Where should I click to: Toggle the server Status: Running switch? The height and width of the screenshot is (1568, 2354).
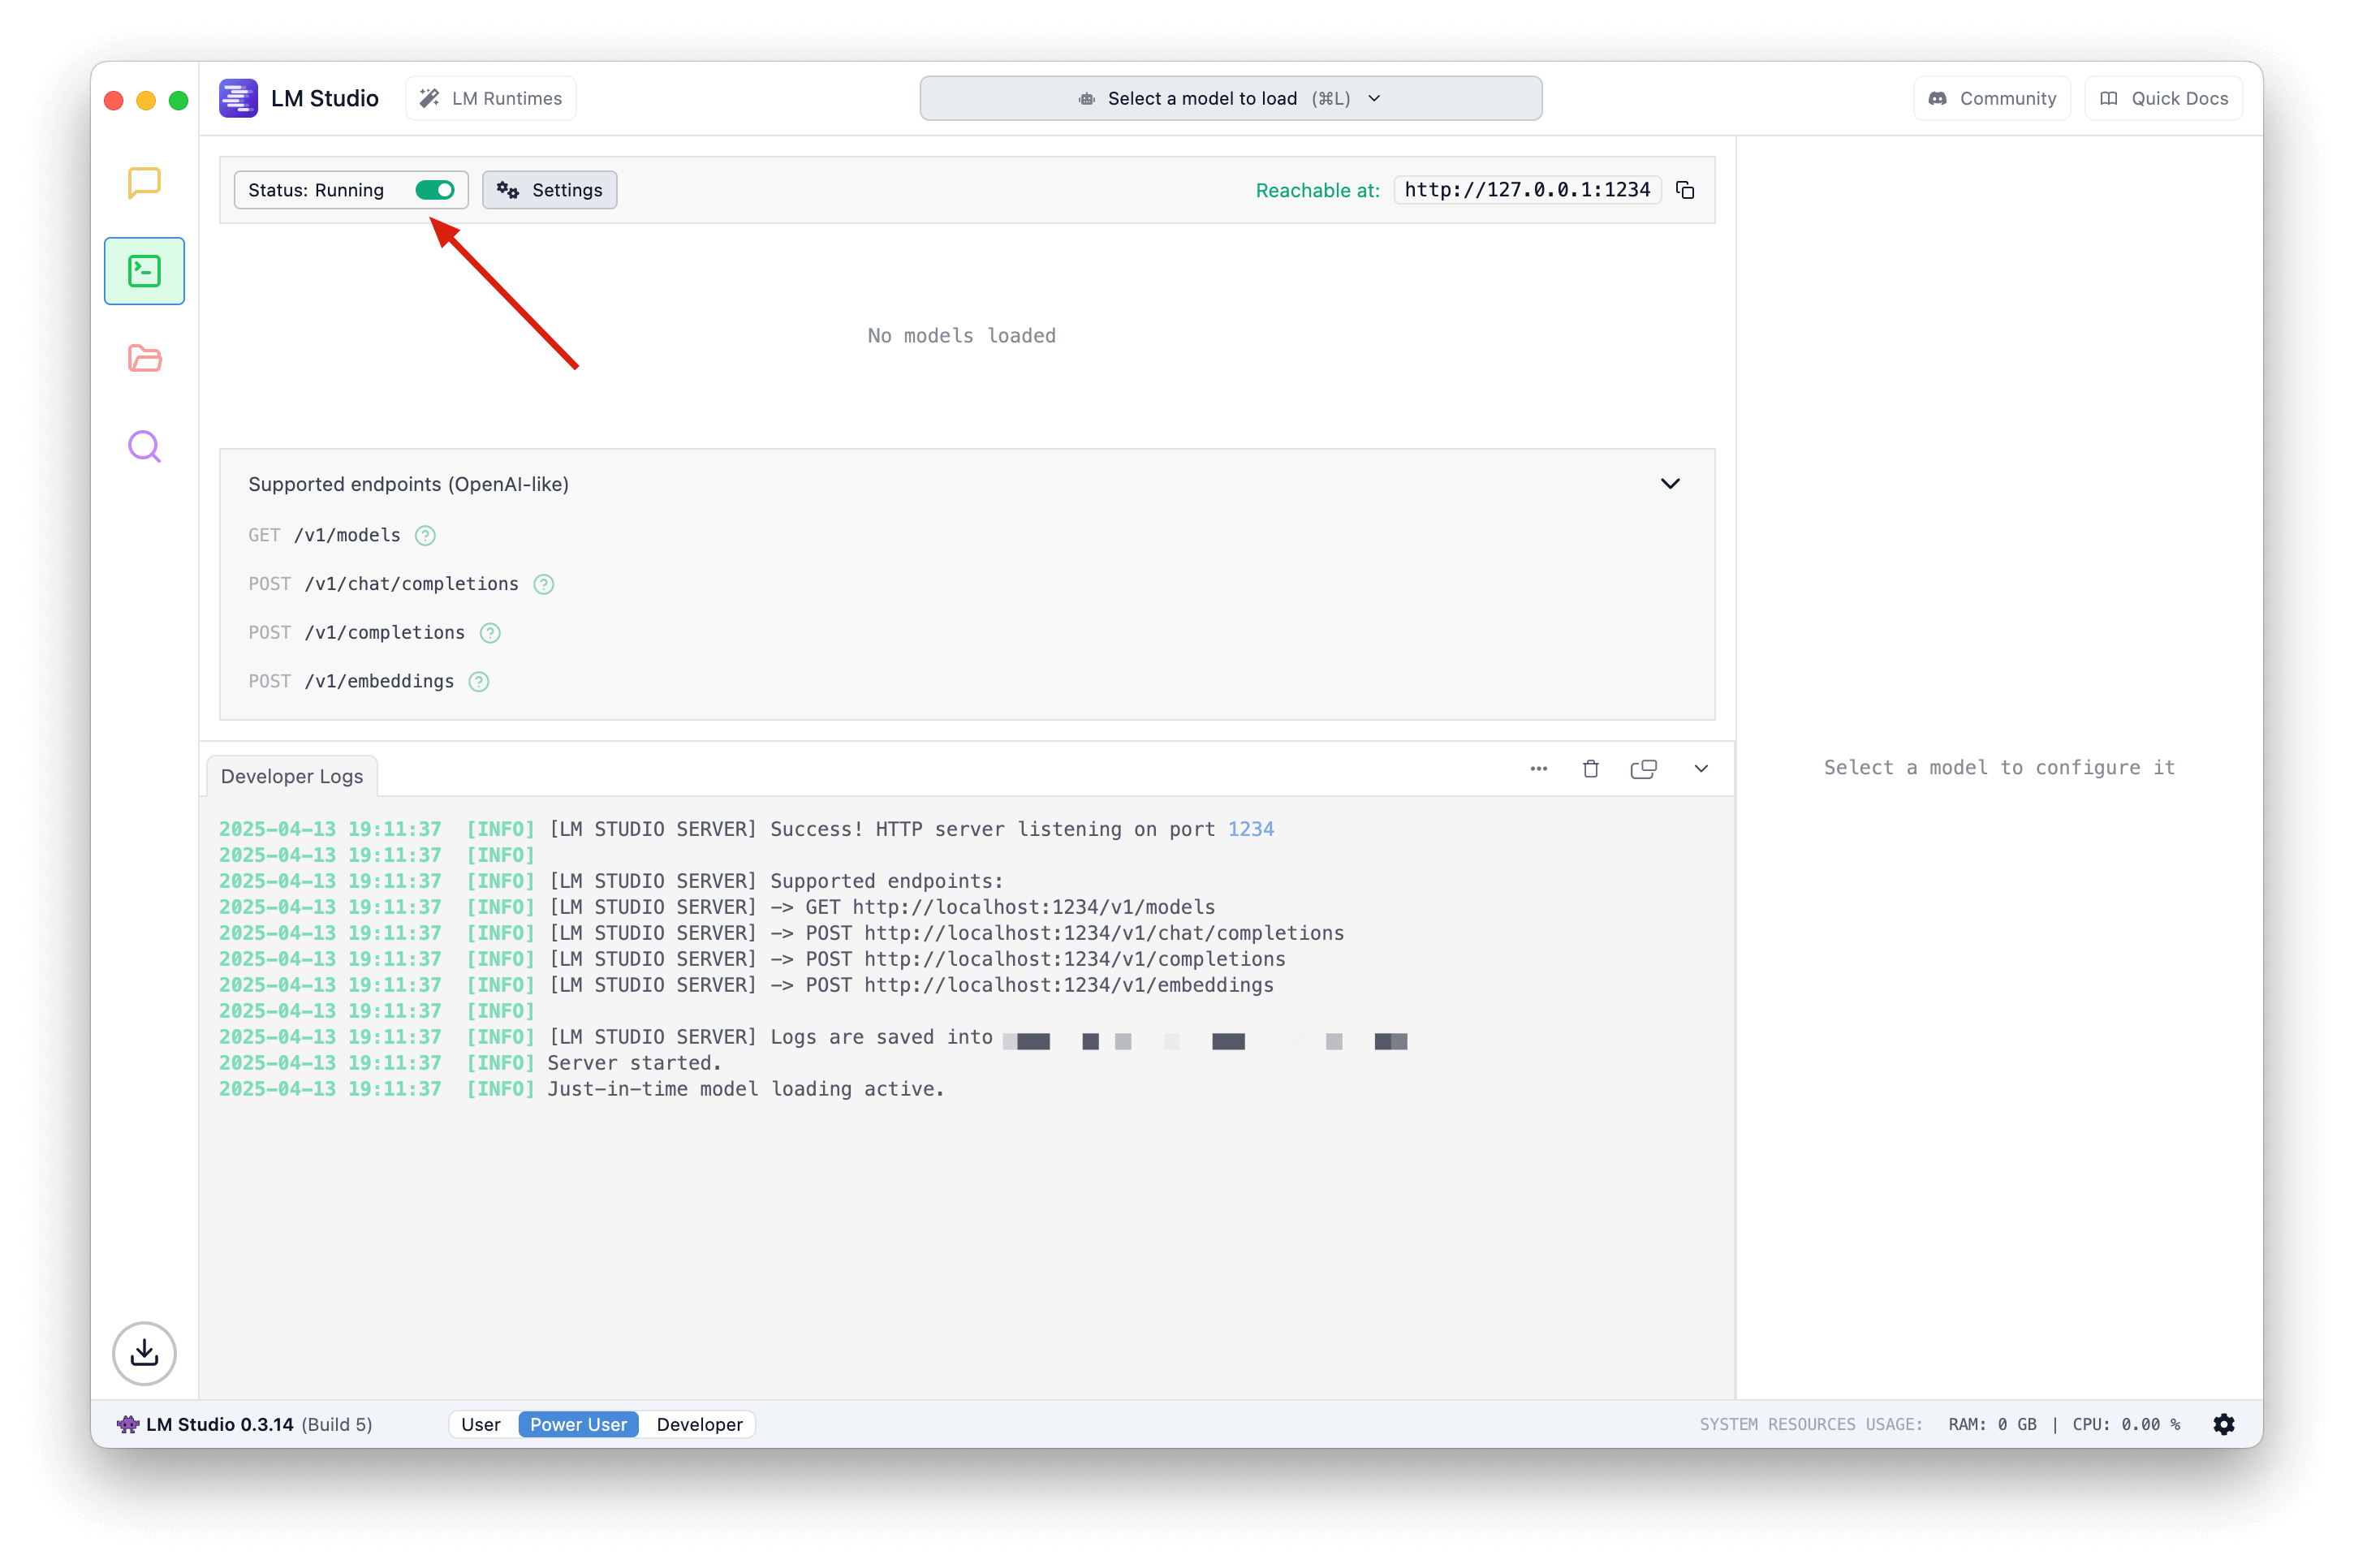click(x=435, y=190)
